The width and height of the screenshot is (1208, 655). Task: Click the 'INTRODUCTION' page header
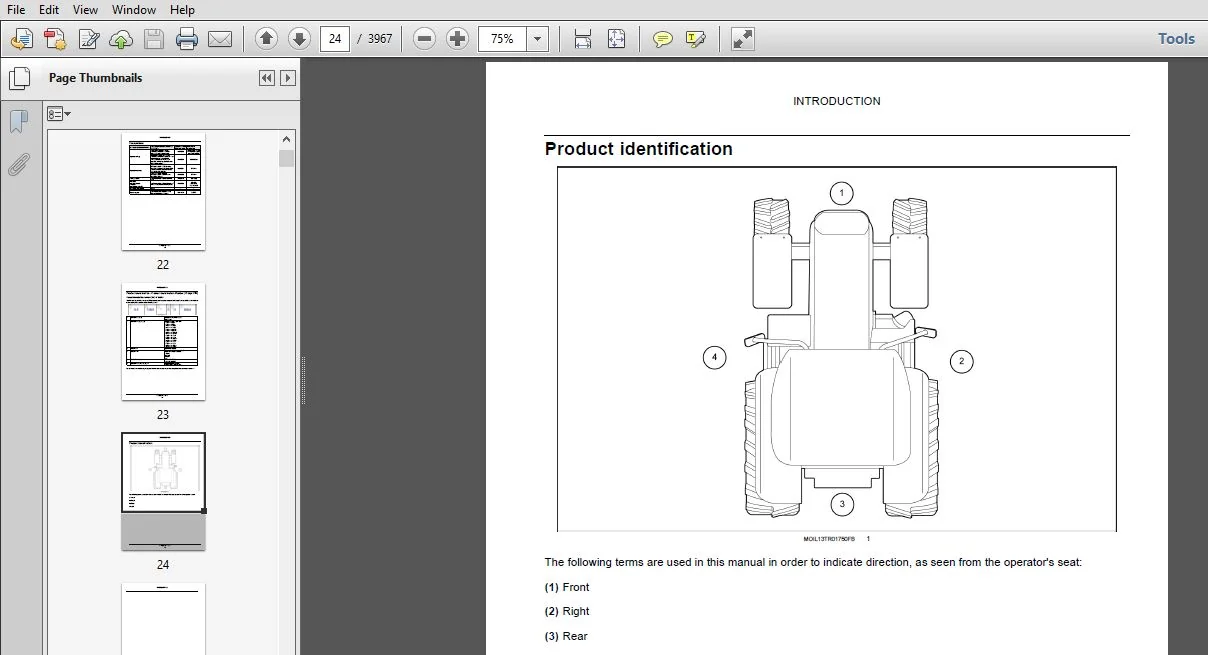(837, 101)
